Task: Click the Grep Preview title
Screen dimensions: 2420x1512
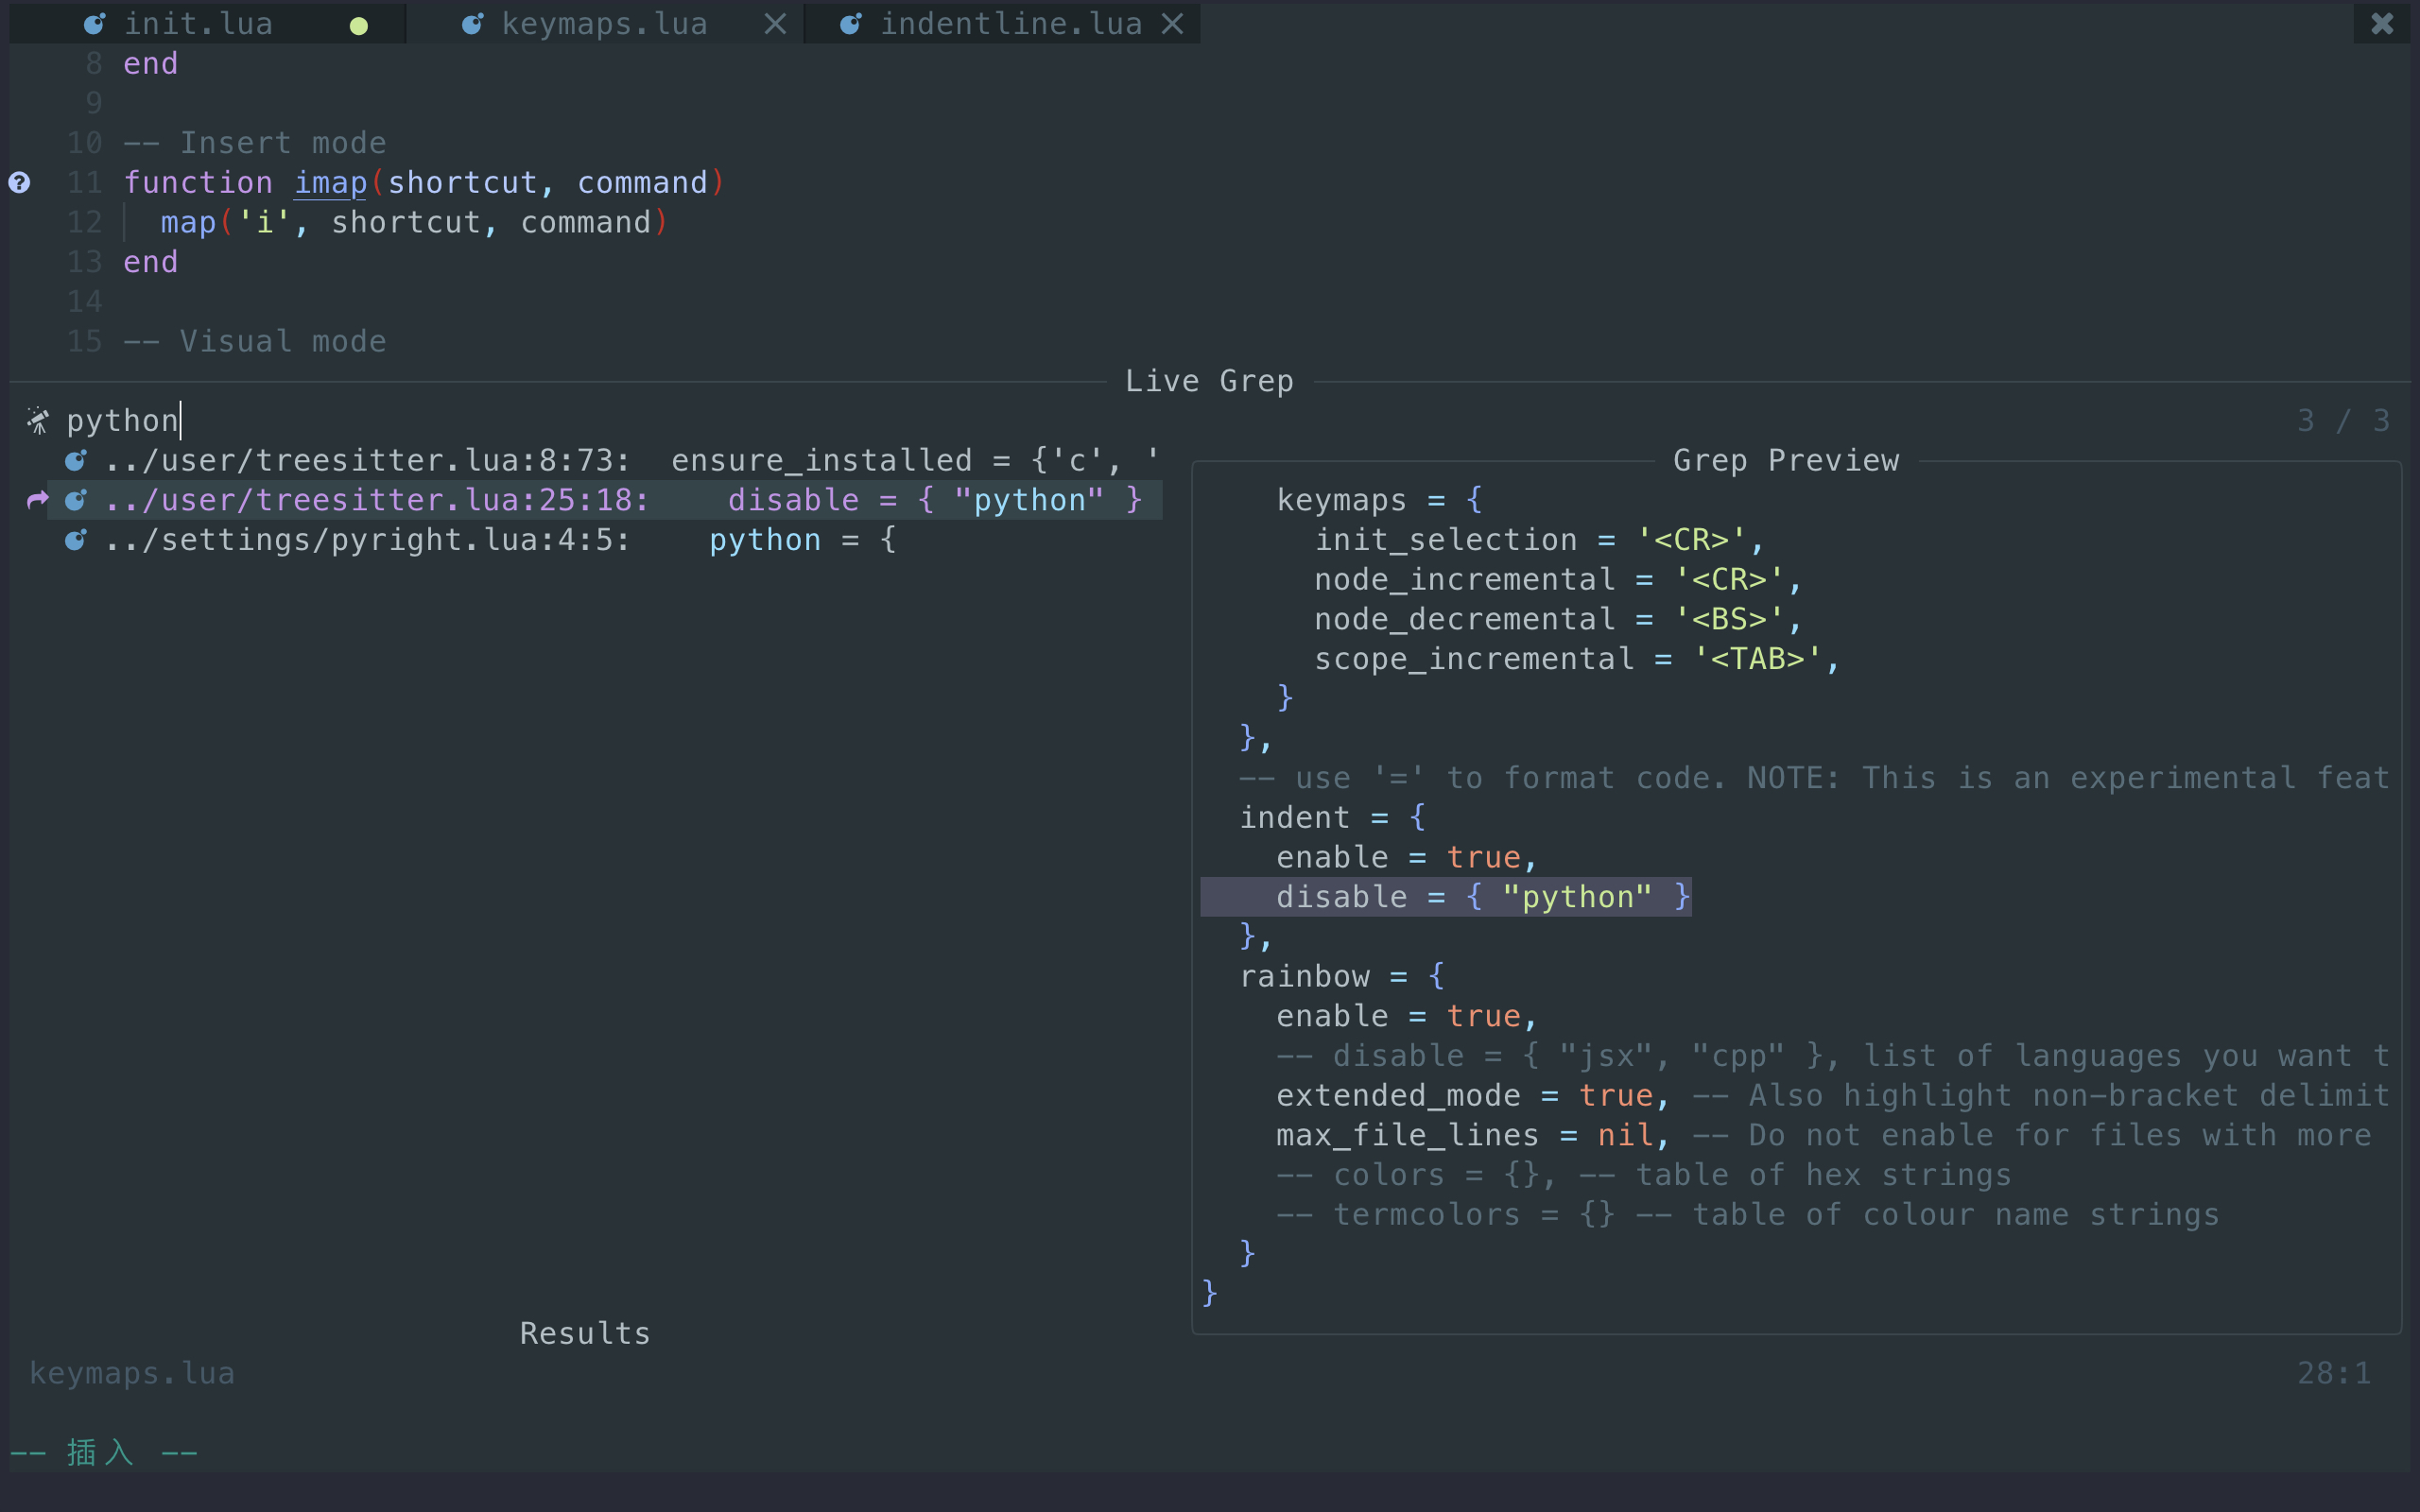Action: pos(1786,460)
